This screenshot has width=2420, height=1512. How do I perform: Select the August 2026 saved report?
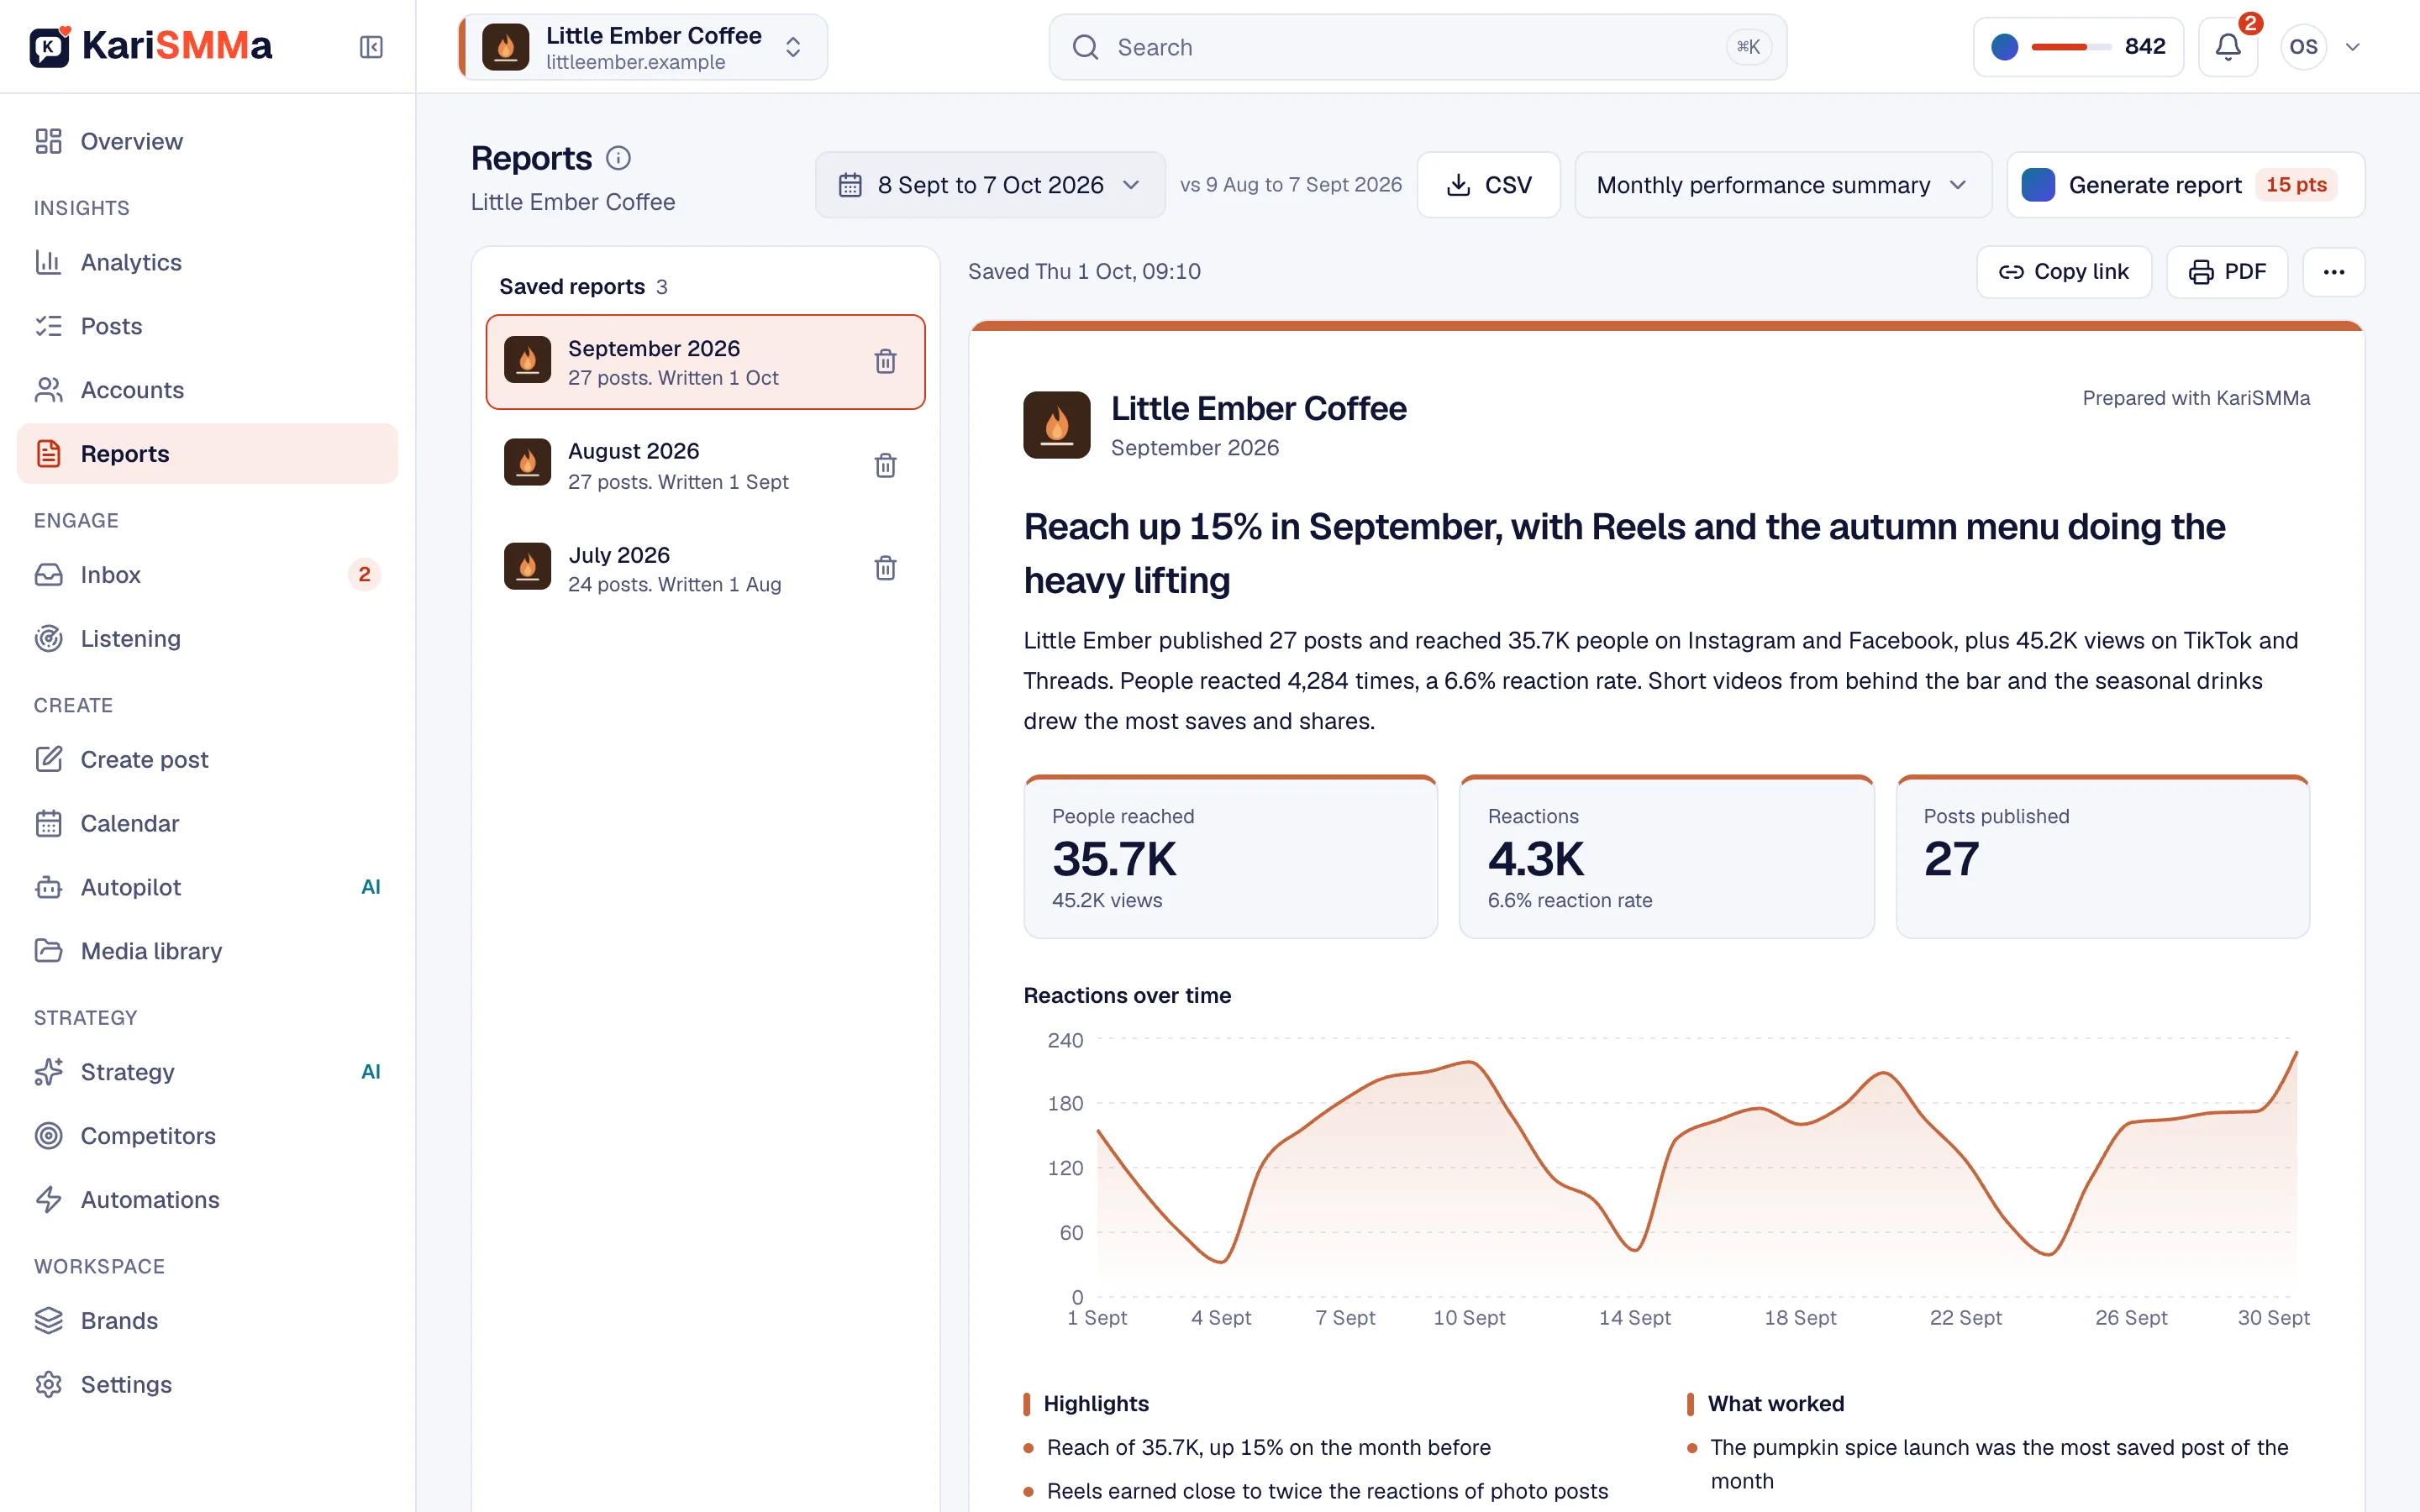[x=705, y=465]
